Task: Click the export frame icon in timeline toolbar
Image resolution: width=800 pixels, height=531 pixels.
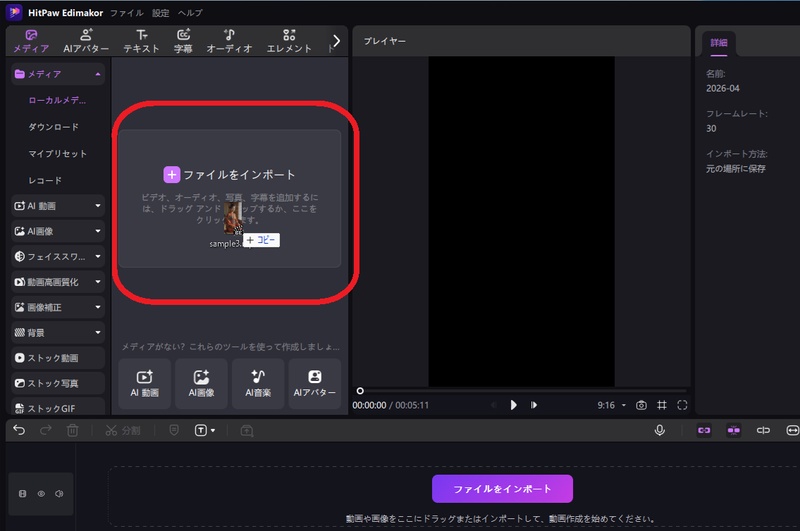Action: pos(247,431)
